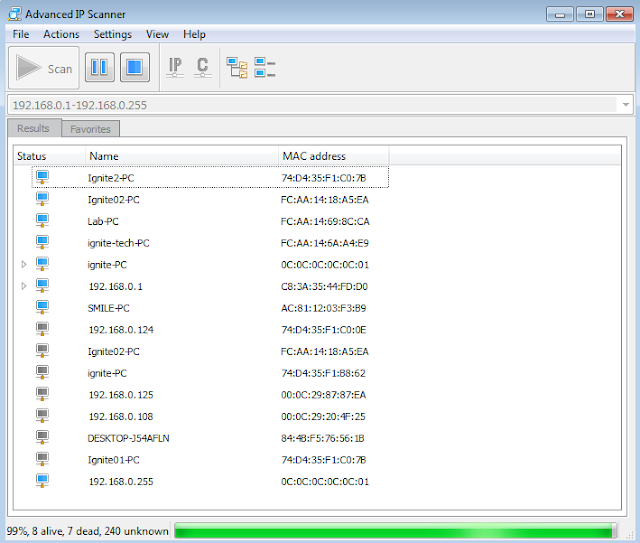Viewport: 640px width, 543px height.
Task: Click MAC address 84:4B:F5:76:56:1B
Action: pyautogui.click(x=322, y=438)
